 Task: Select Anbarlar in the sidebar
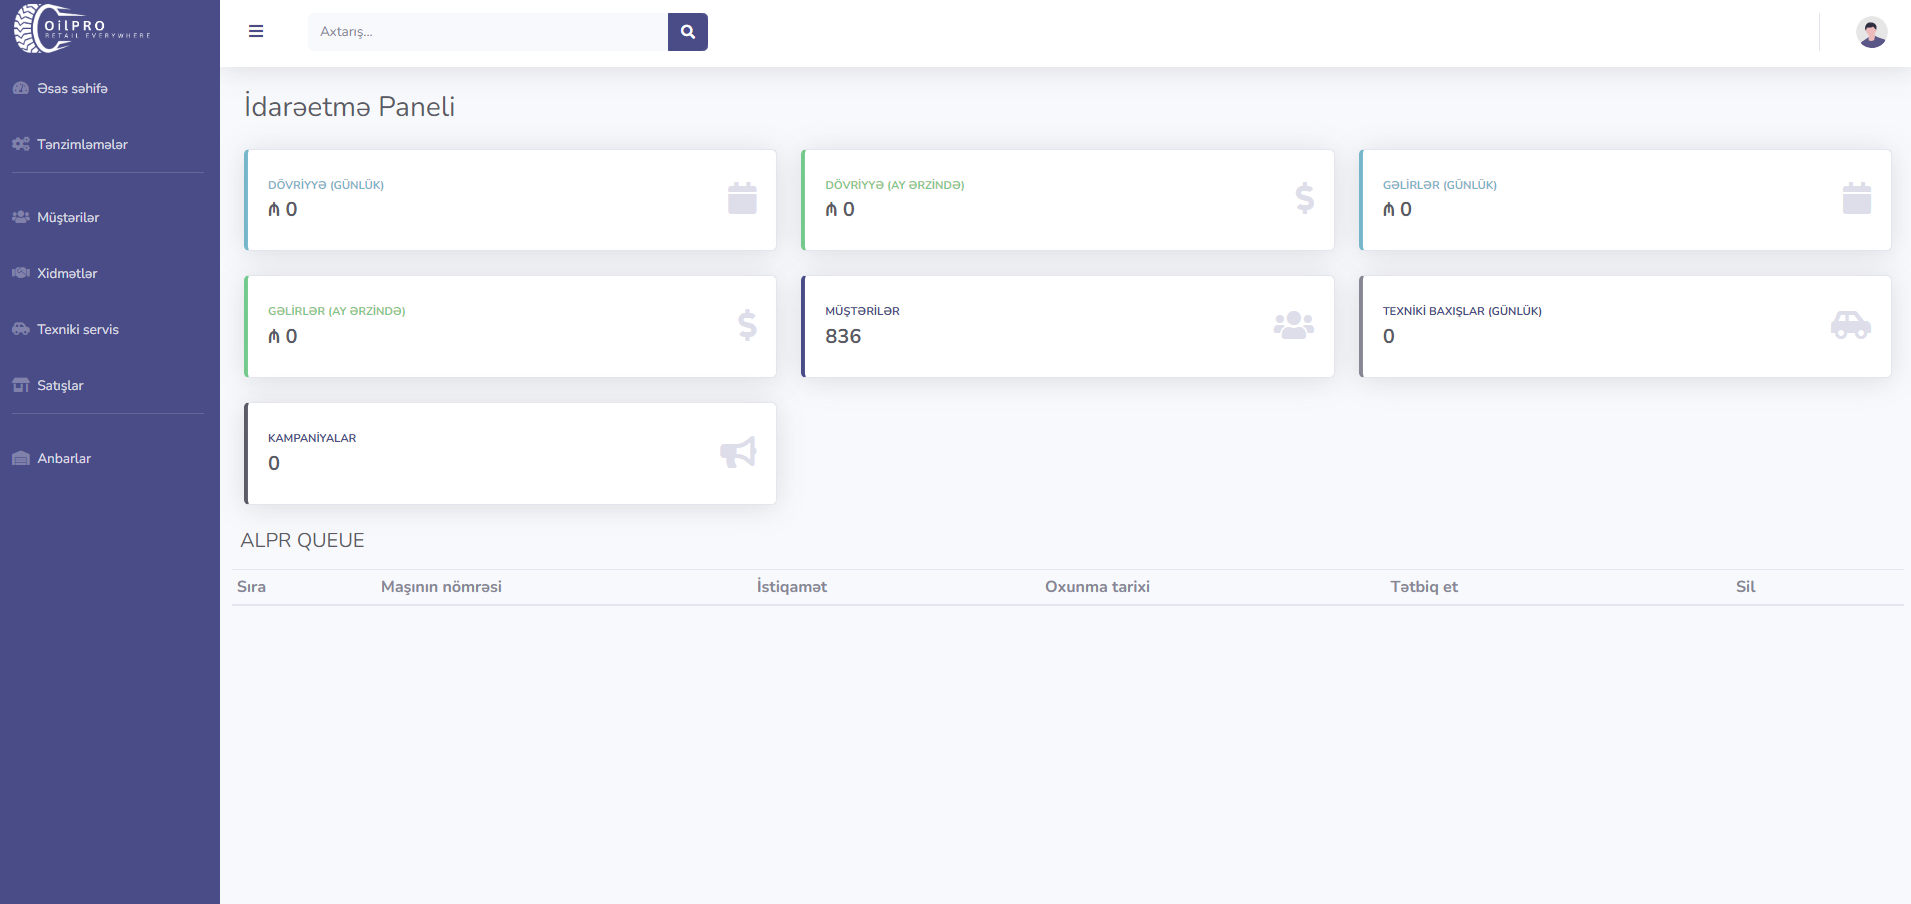point(64,459)
